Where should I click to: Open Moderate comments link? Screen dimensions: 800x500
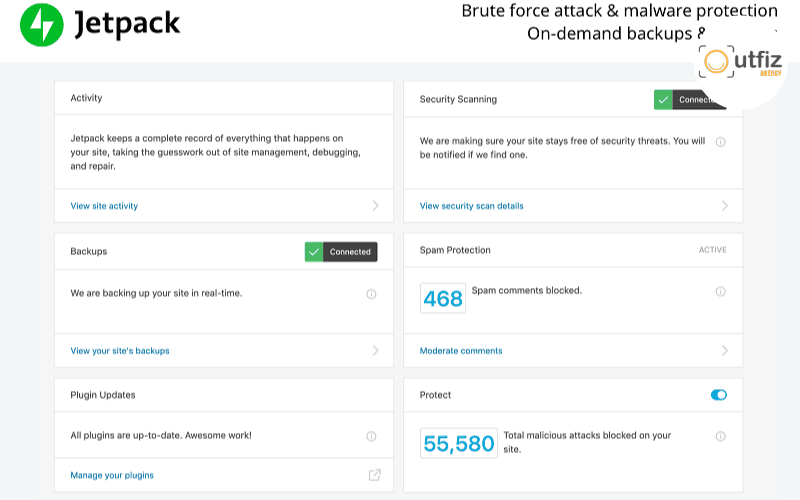[461, 351]
